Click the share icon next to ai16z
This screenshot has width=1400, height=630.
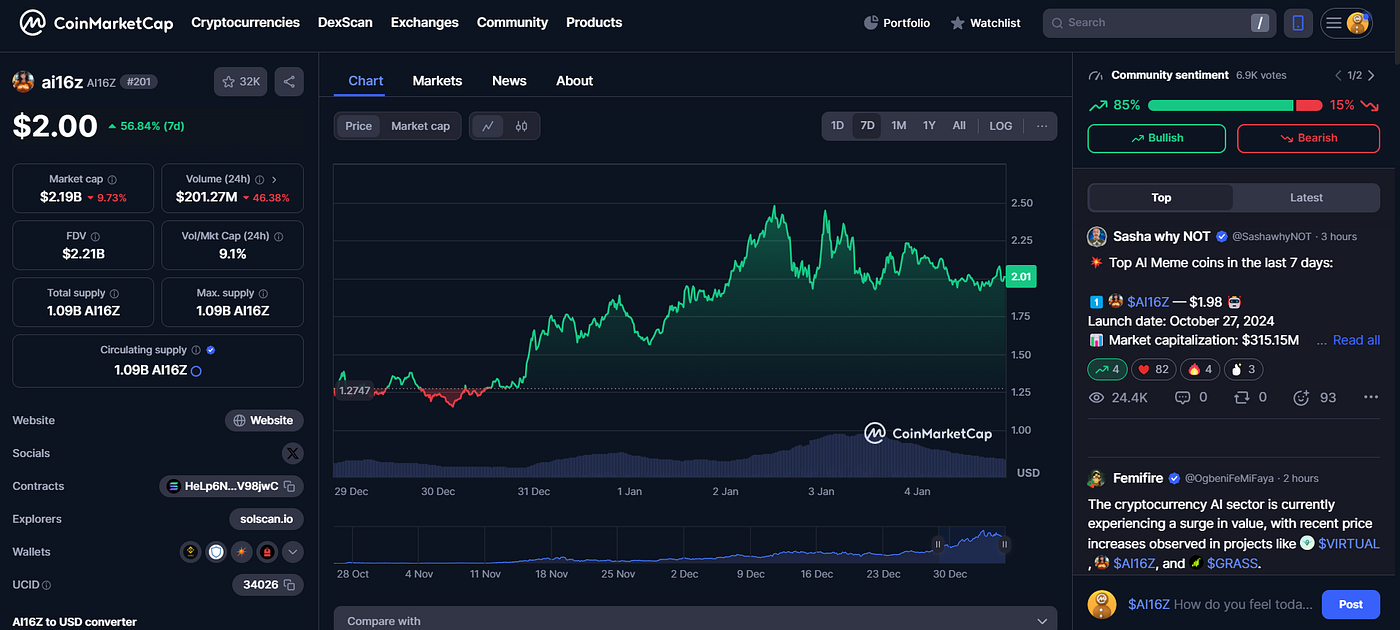(x=289, y=82)
